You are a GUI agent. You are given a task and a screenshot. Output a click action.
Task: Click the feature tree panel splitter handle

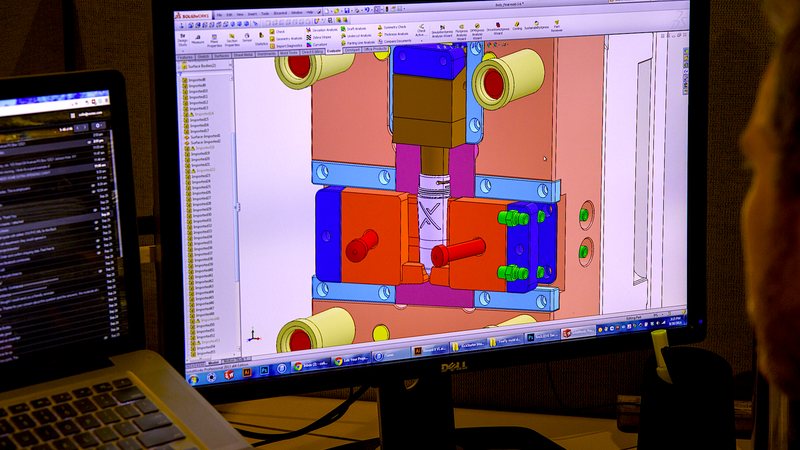point(237,207)
